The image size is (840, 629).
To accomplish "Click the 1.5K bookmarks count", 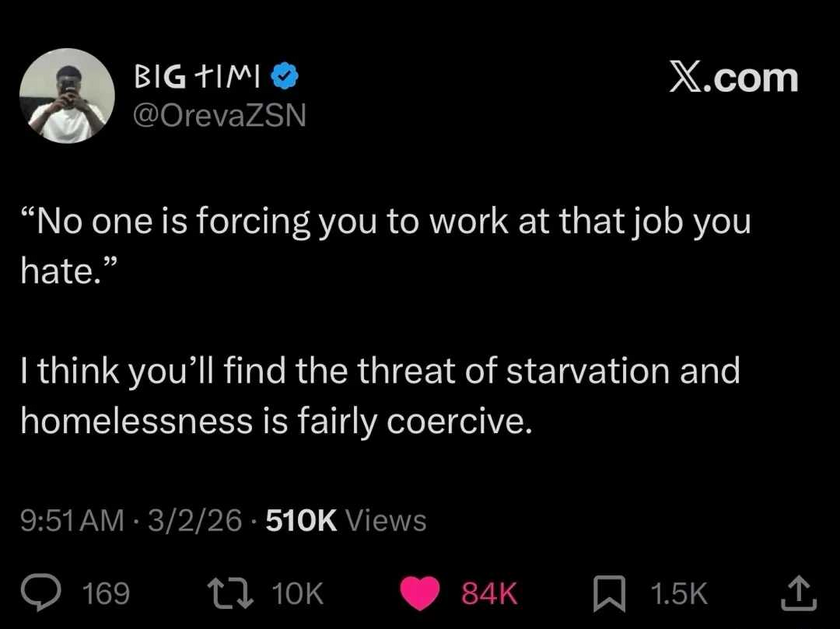I will pos(679,594).
